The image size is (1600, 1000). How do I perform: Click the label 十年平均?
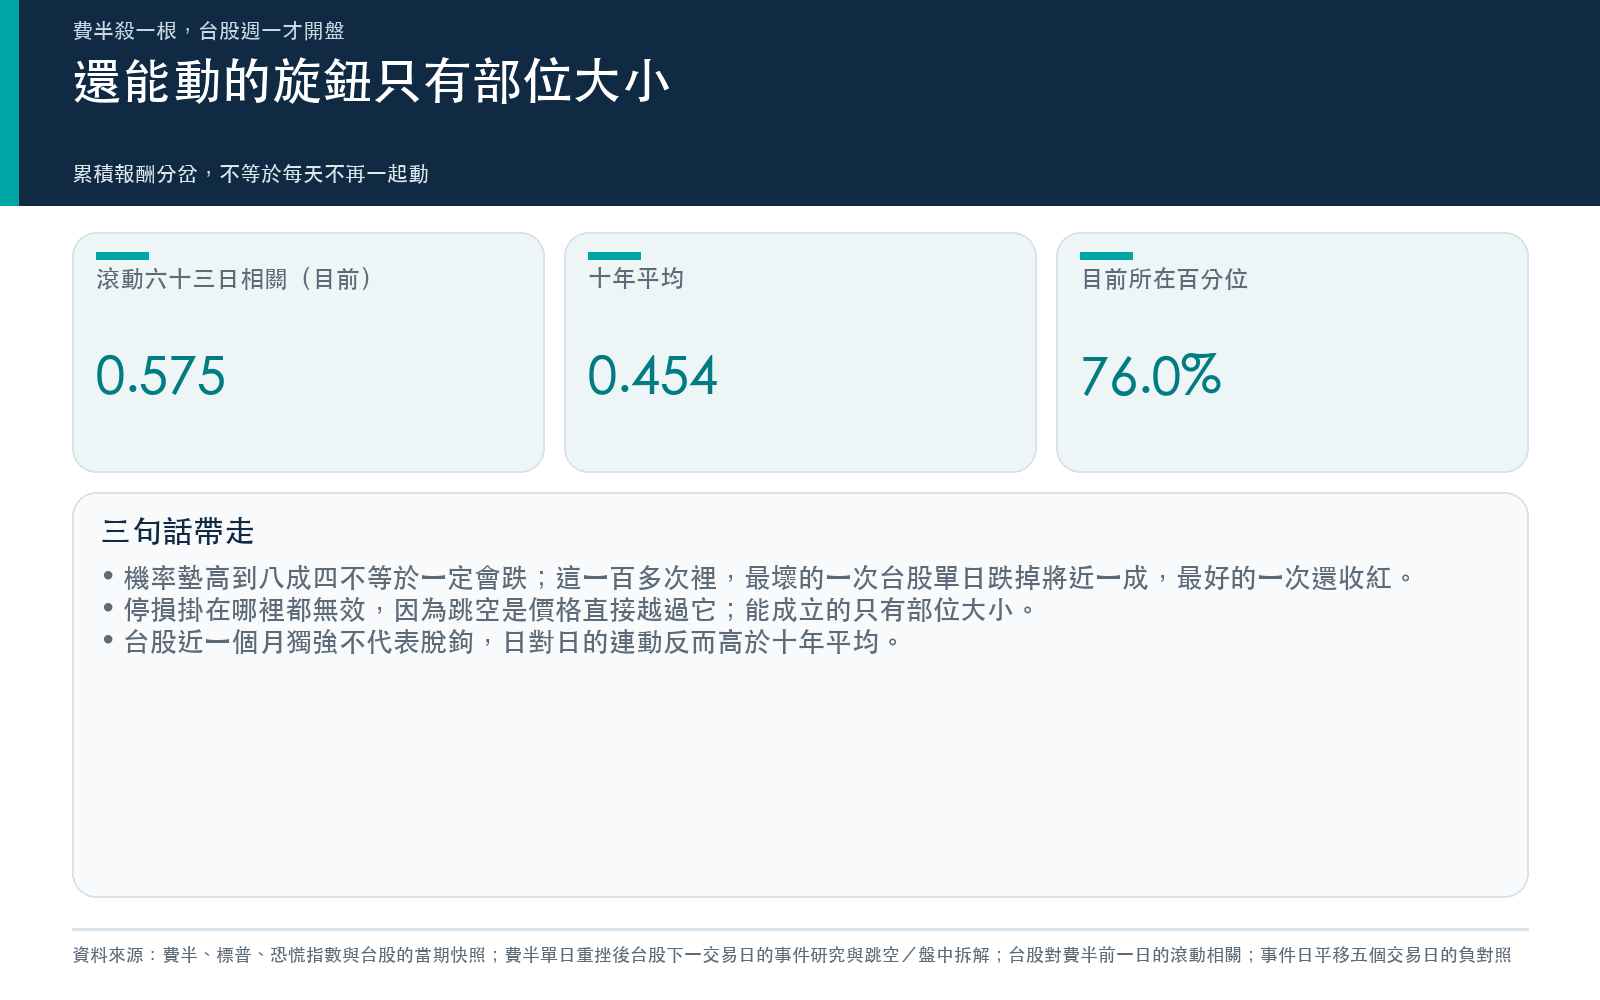click(636, 278)
